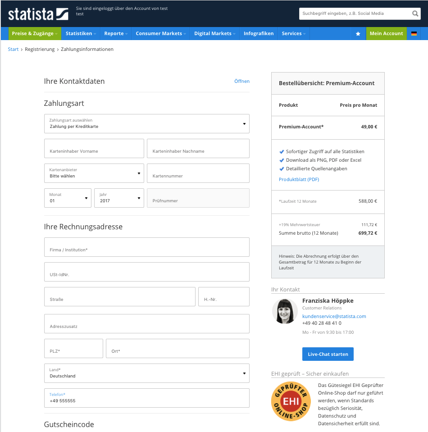
Task: Open the Produktblatt (PDF) link
Action: [x=299, y=179]
